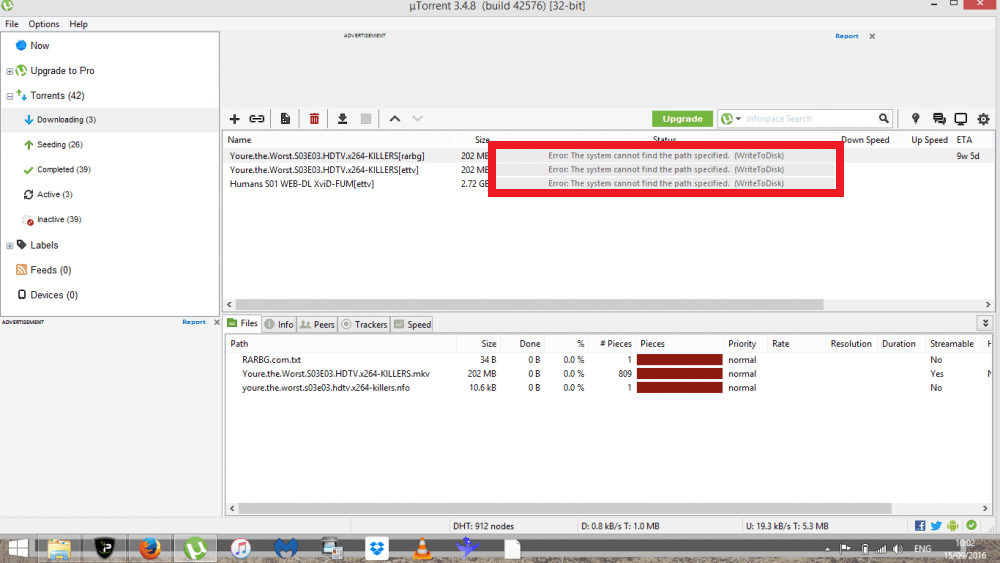Open the chat bubbles icon in the toolbar

939,119
